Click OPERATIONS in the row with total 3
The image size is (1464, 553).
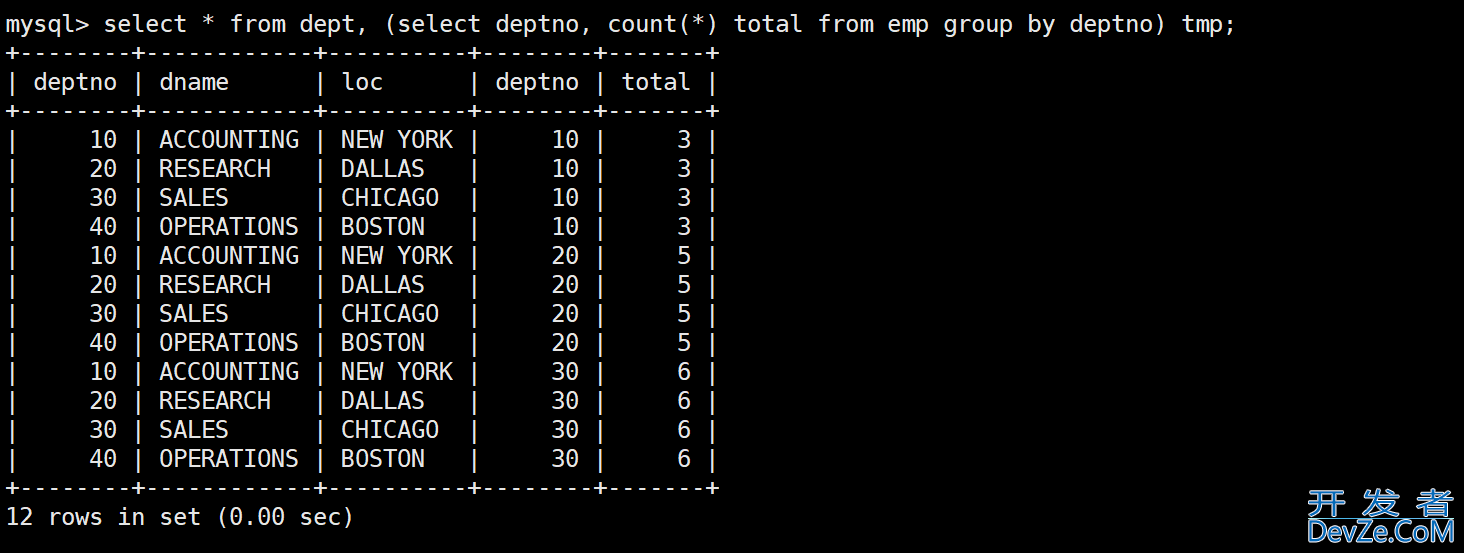229,226
